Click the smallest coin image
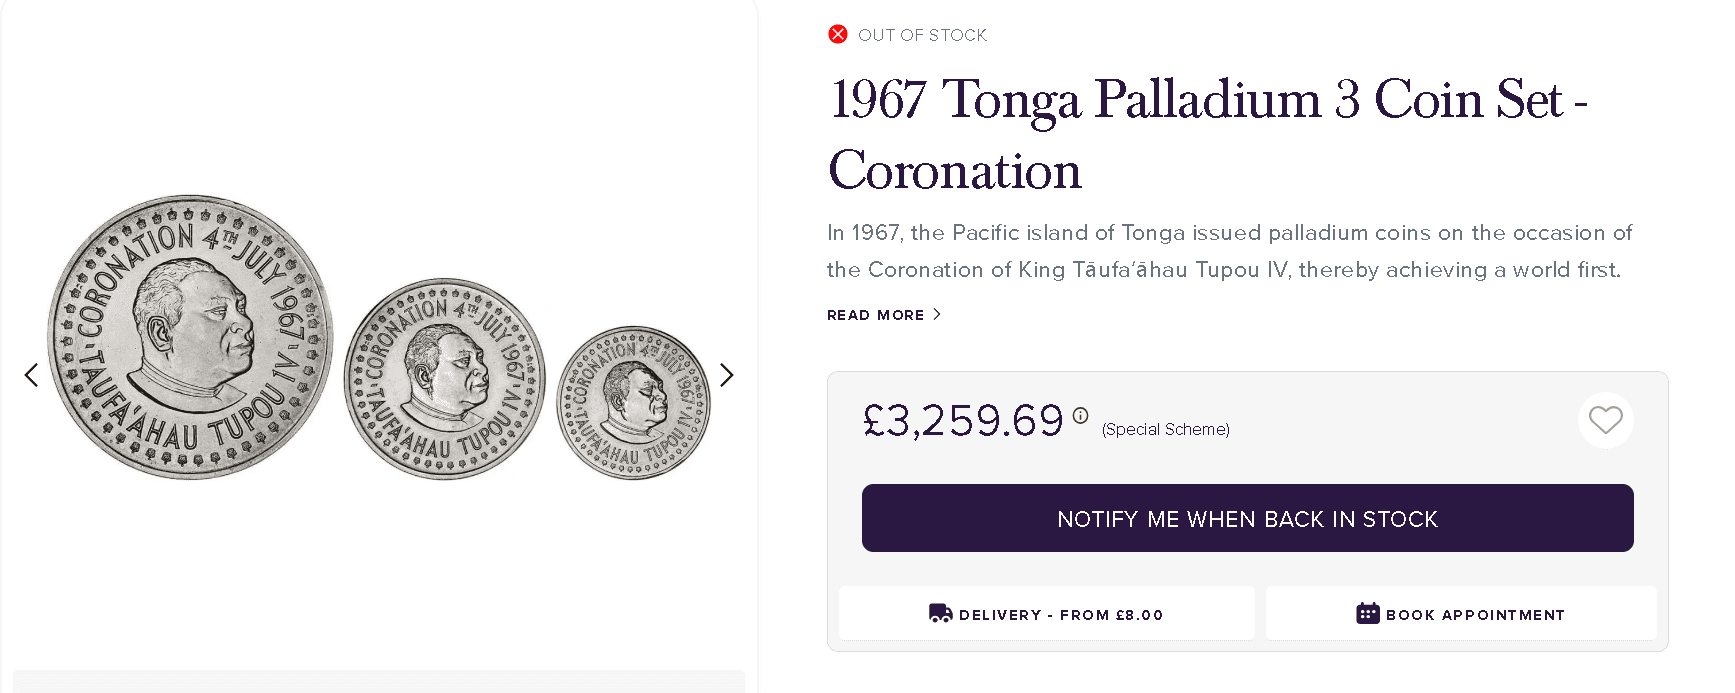The width and height of the screenshot is (1735, 693). [x=632, y=402]
